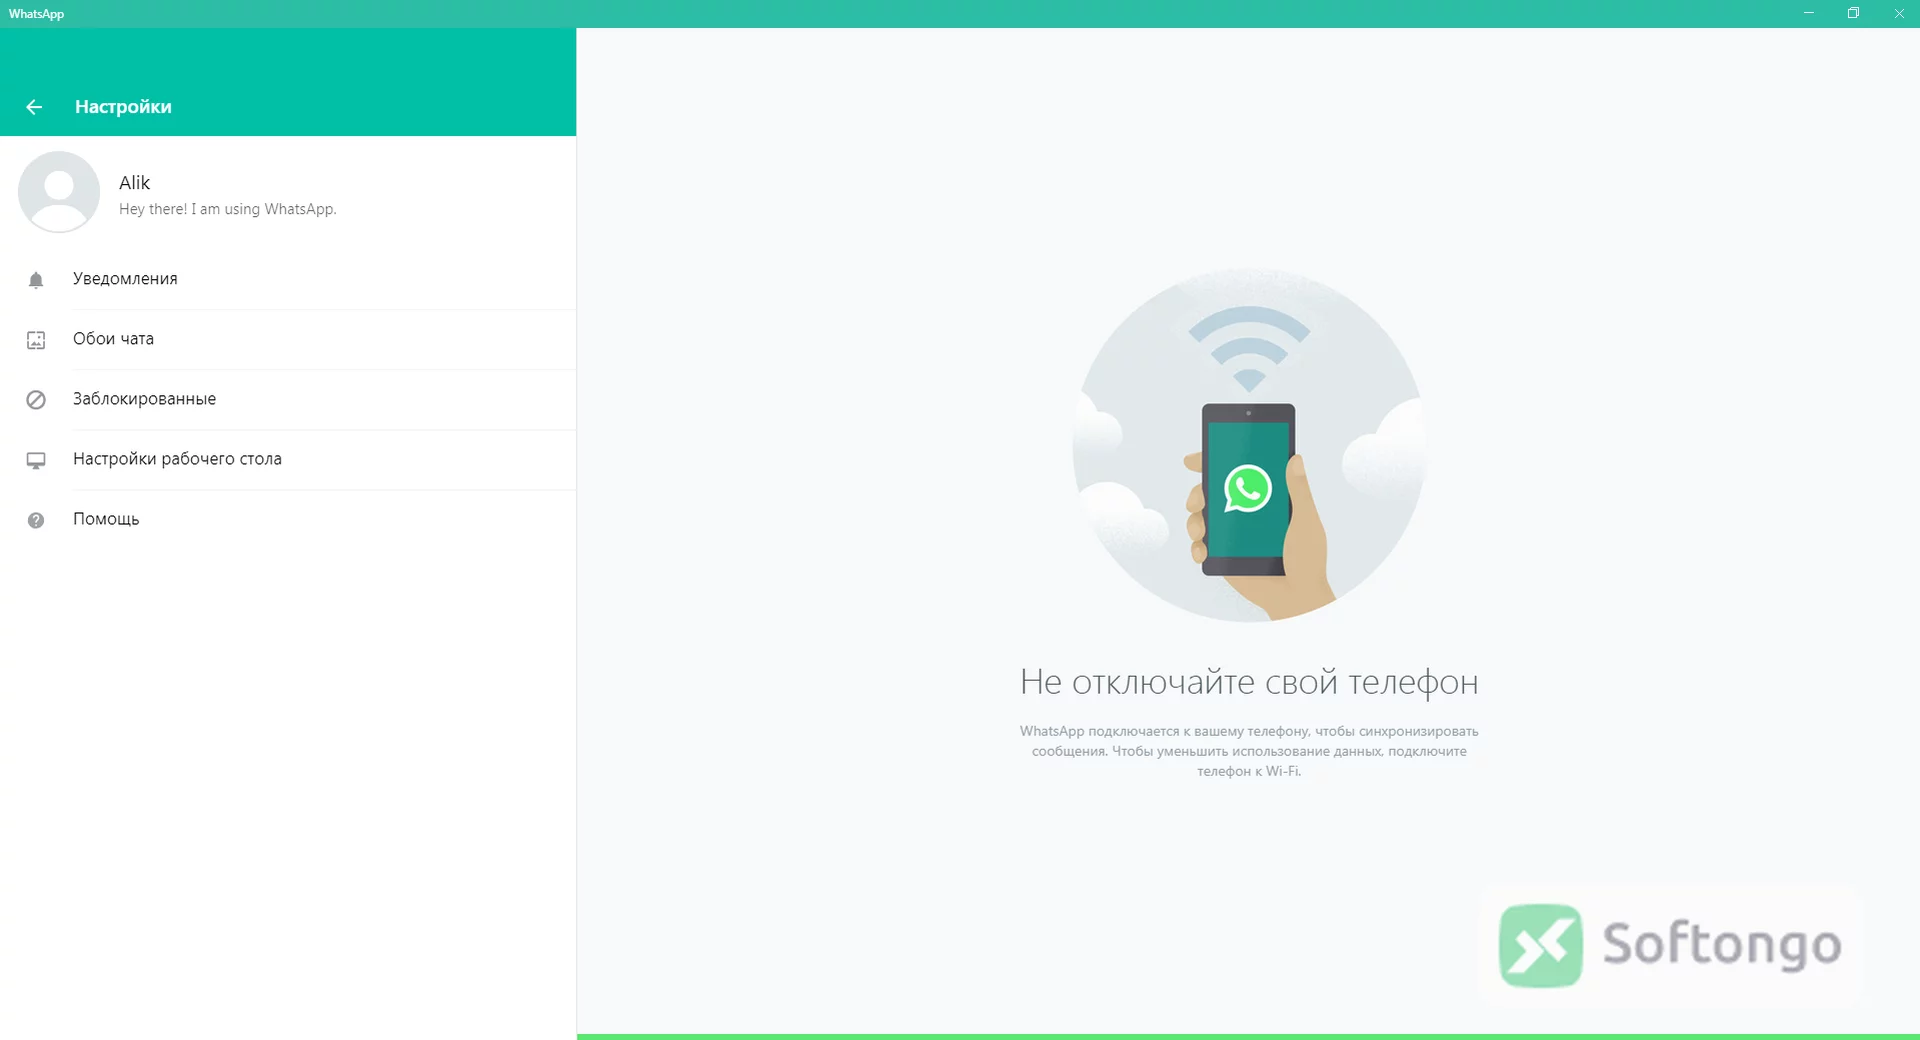Go back using the arrow beside Настройки
This screenshot has height=1040, width=1920.
[34, 107]
